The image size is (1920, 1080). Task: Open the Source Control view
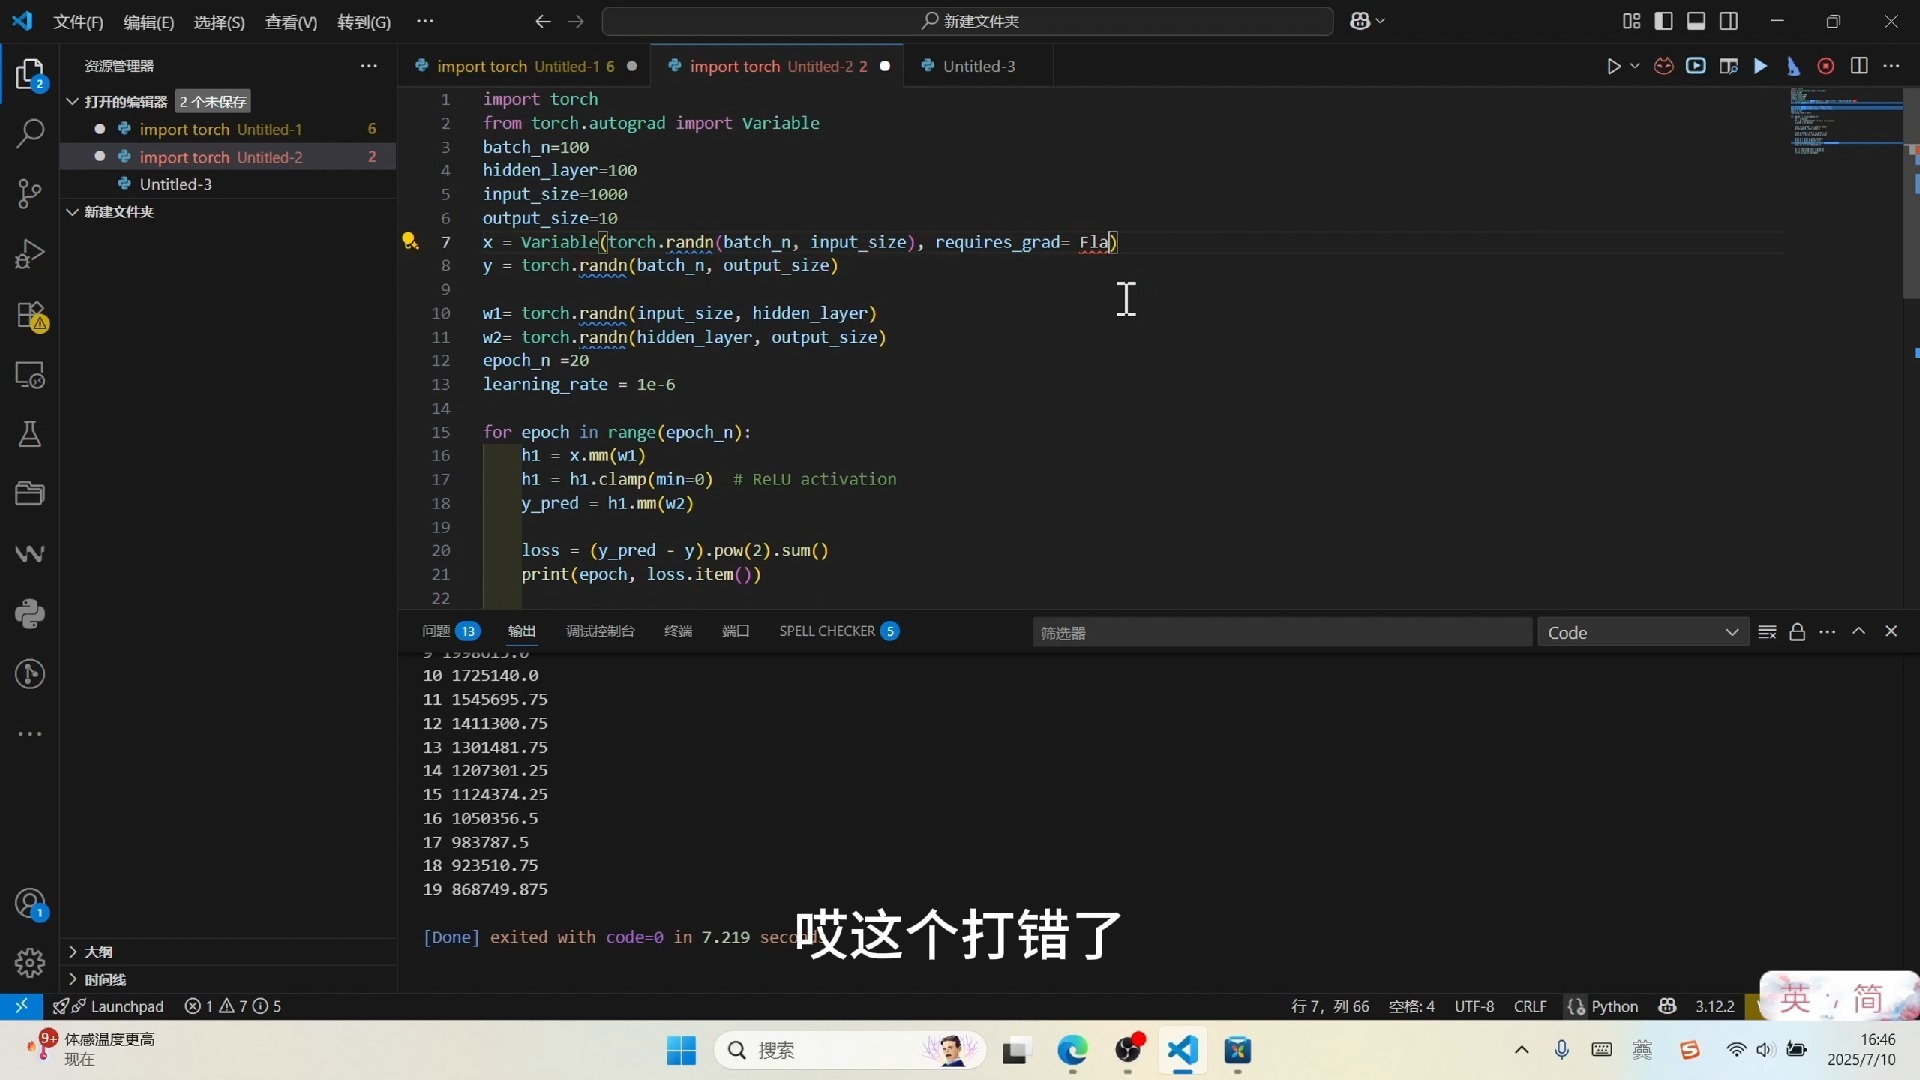pos(30,193)
